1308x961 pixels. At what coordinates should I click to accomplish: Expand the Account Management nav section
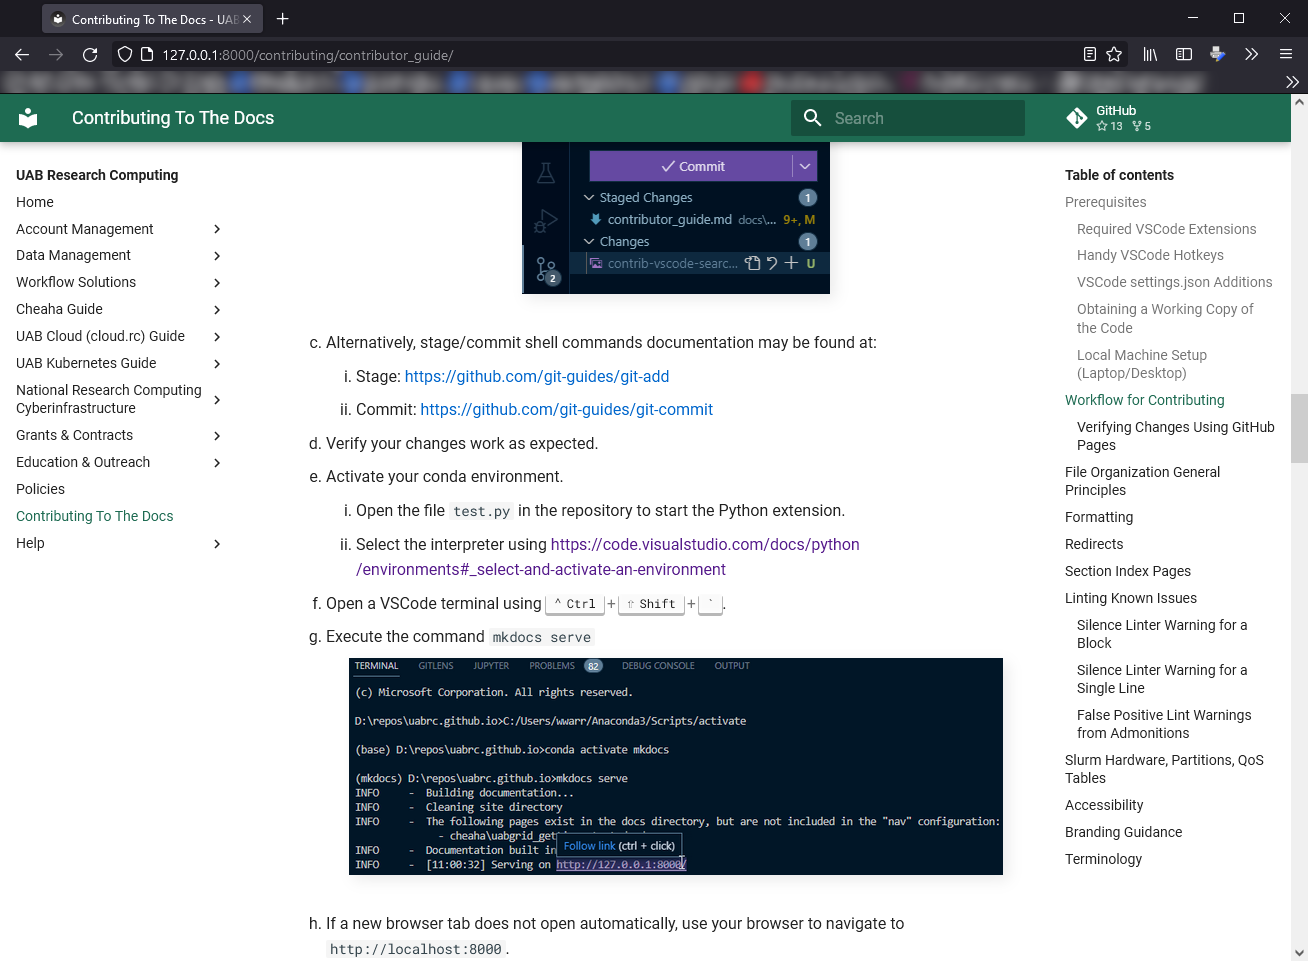coord(217,229)
